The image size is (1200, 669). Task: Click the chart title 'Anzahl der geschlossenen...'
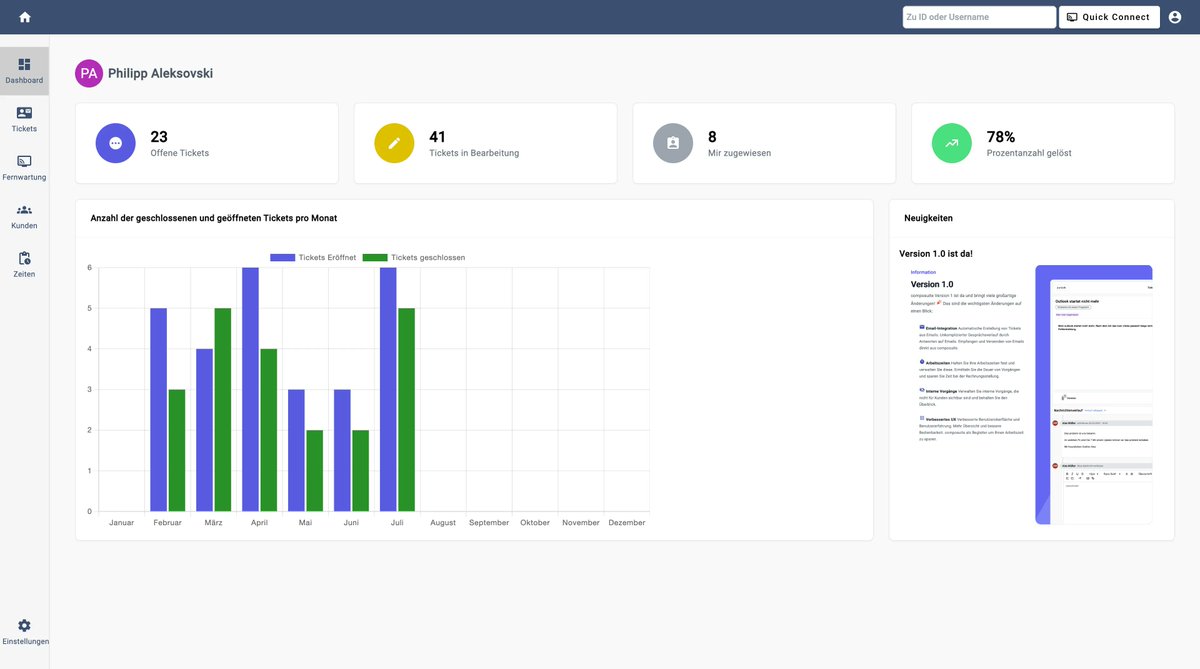coord(214,218)
